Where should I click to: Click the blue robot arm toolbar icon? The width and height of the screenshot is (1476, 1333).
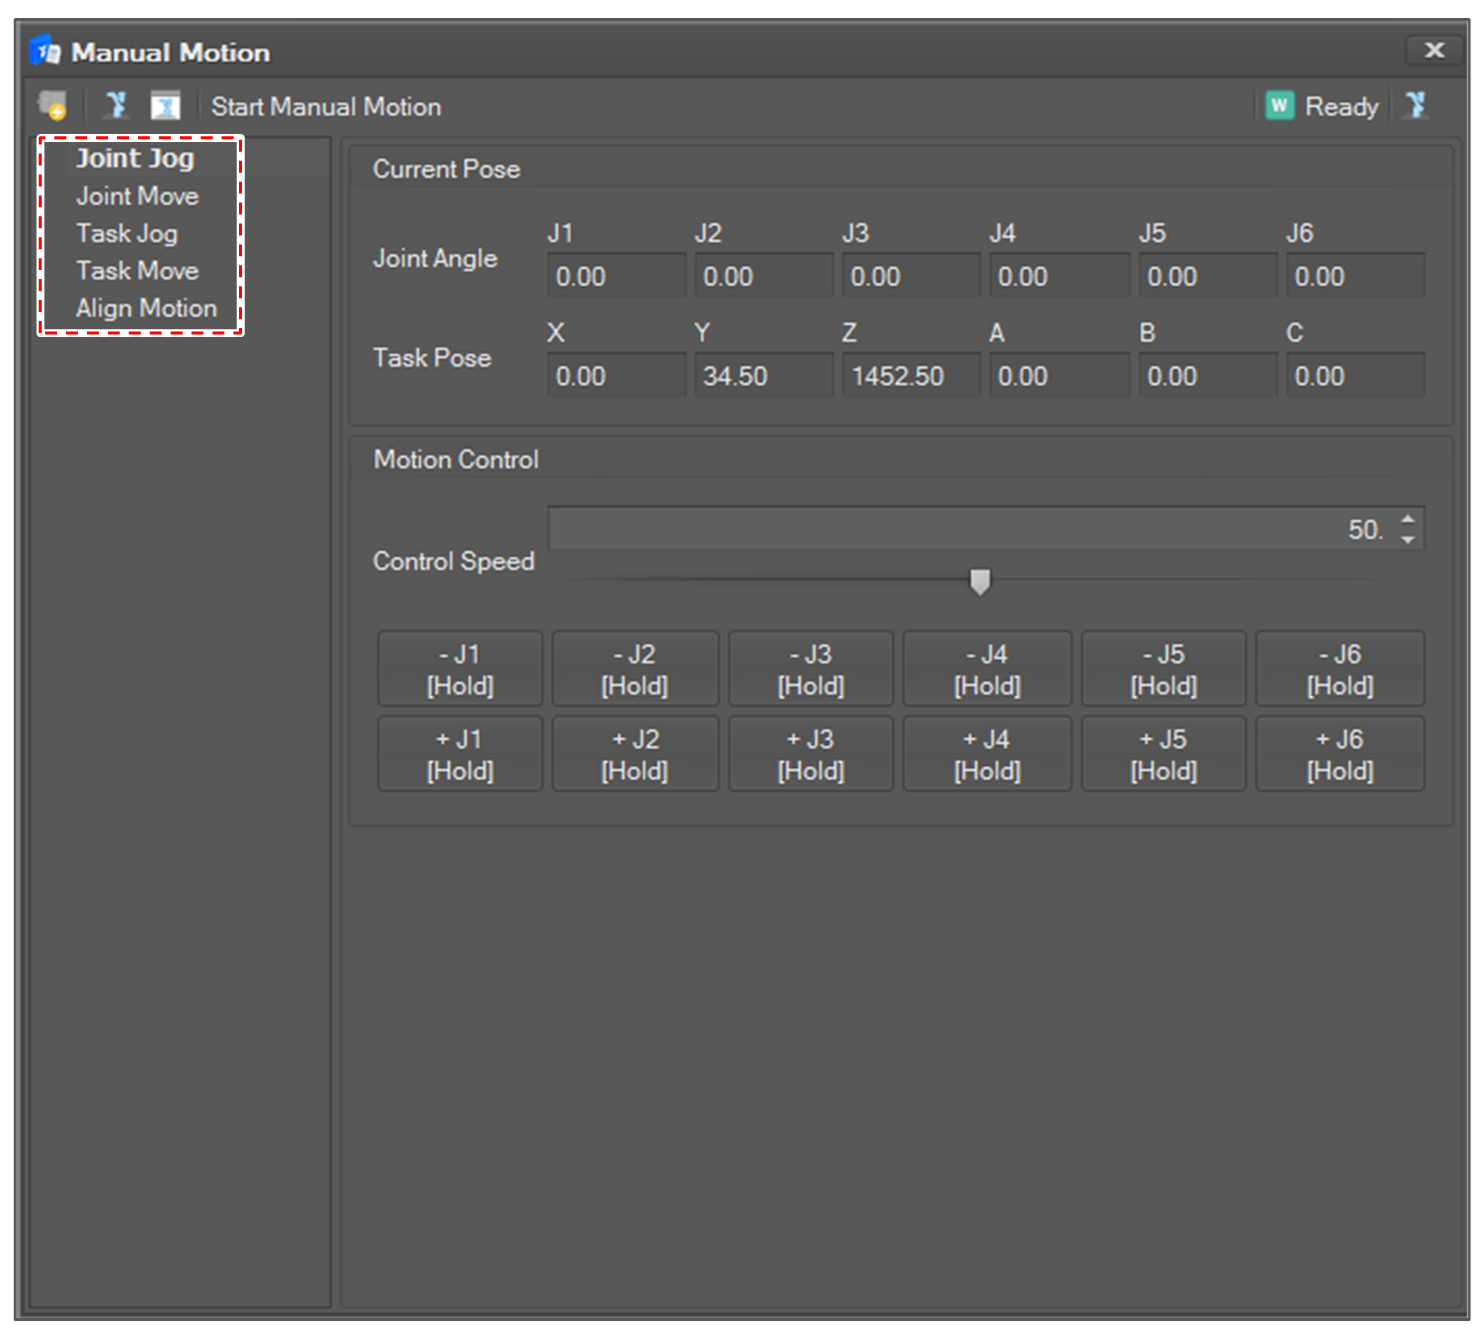[116, 105]
